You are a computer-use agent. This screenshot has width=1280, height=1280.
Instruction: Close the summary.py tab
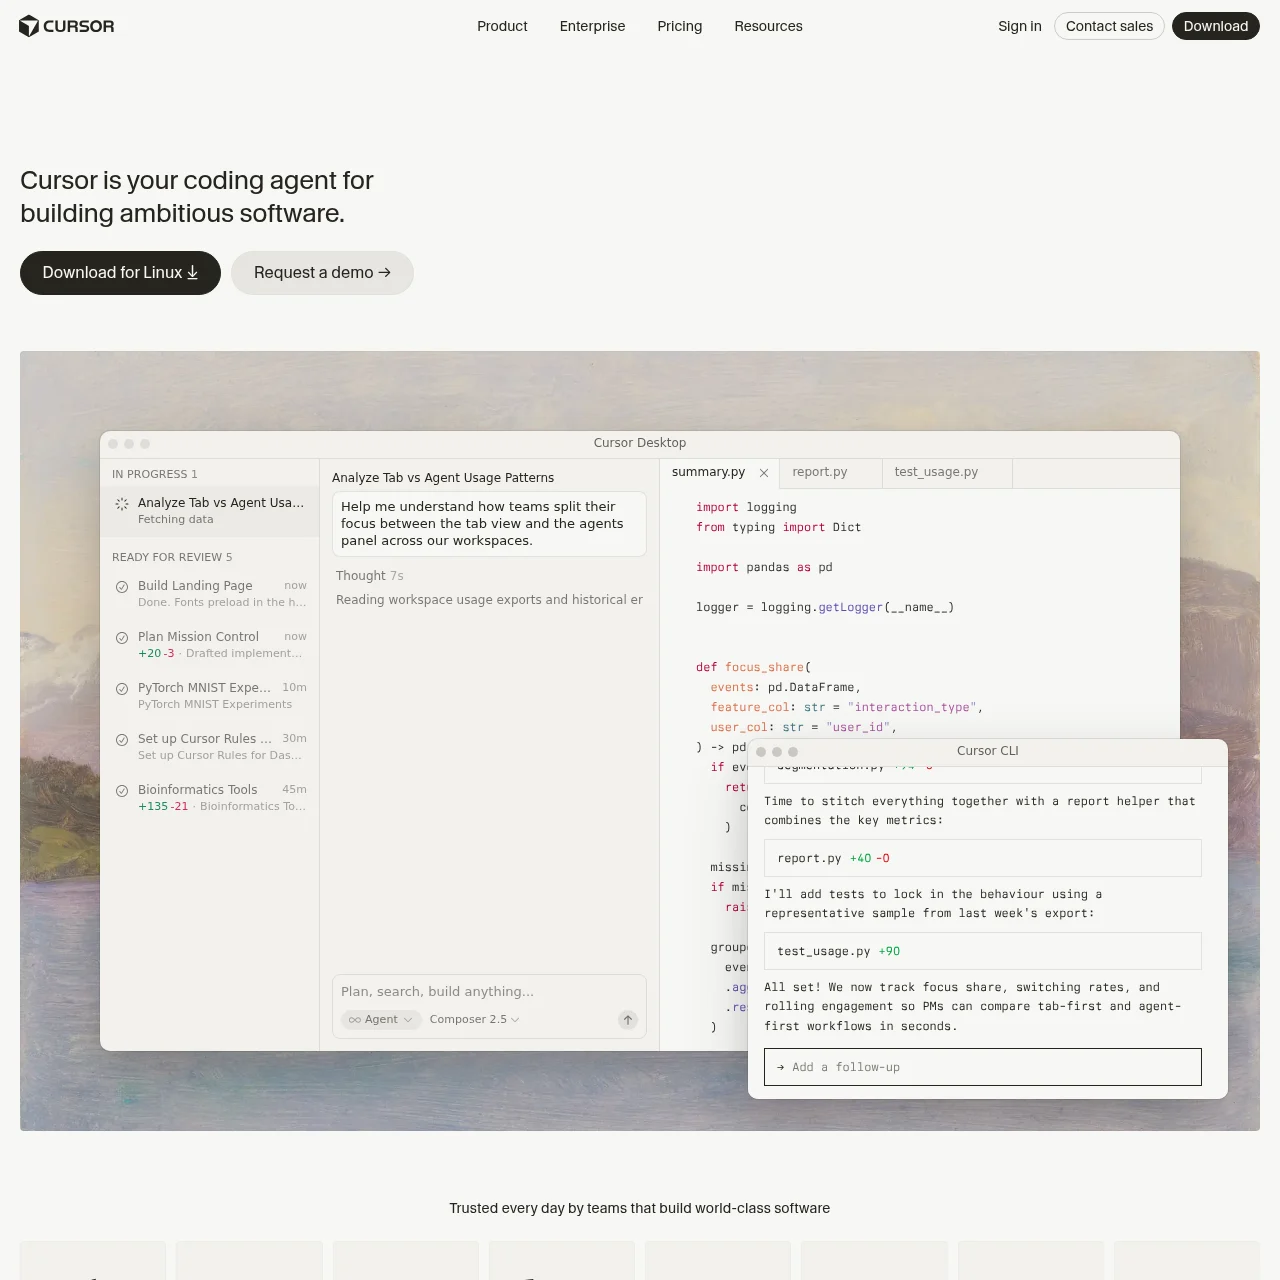pyautogui.click(x=764, y=473)
